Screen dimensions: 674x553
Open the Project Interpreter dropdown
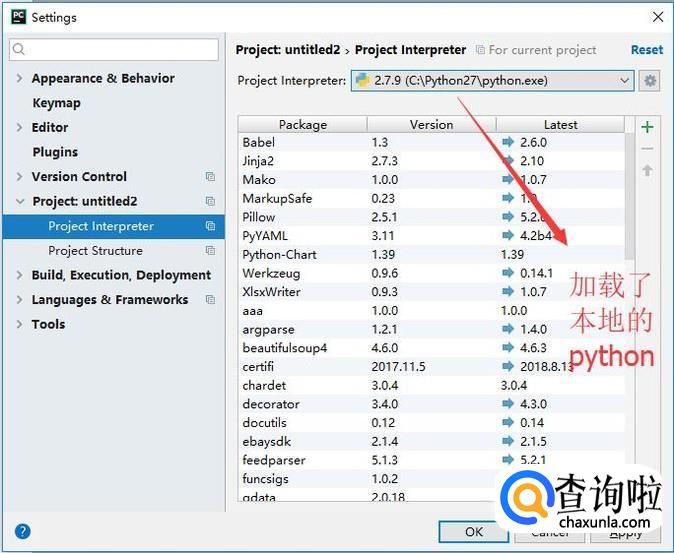pos(492,81)
